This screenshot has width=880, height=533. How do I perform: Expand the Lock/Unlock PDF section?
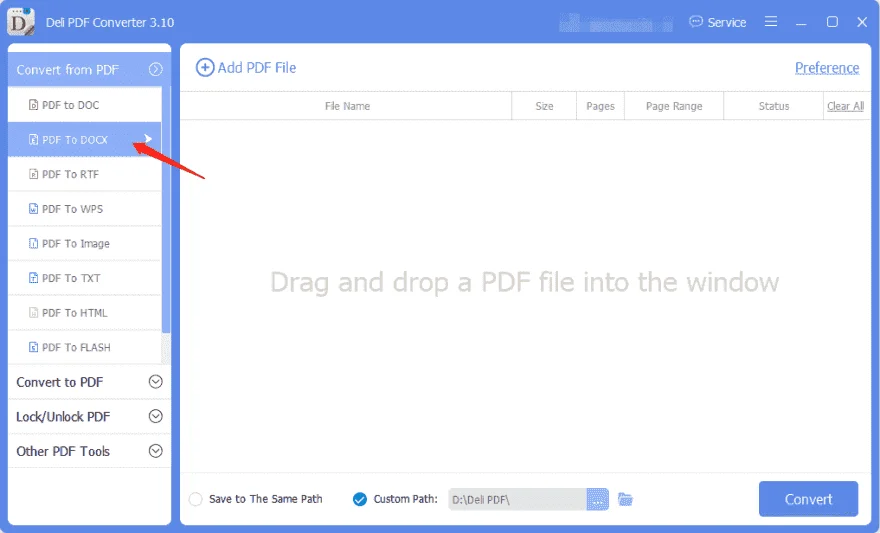point(155,416)
